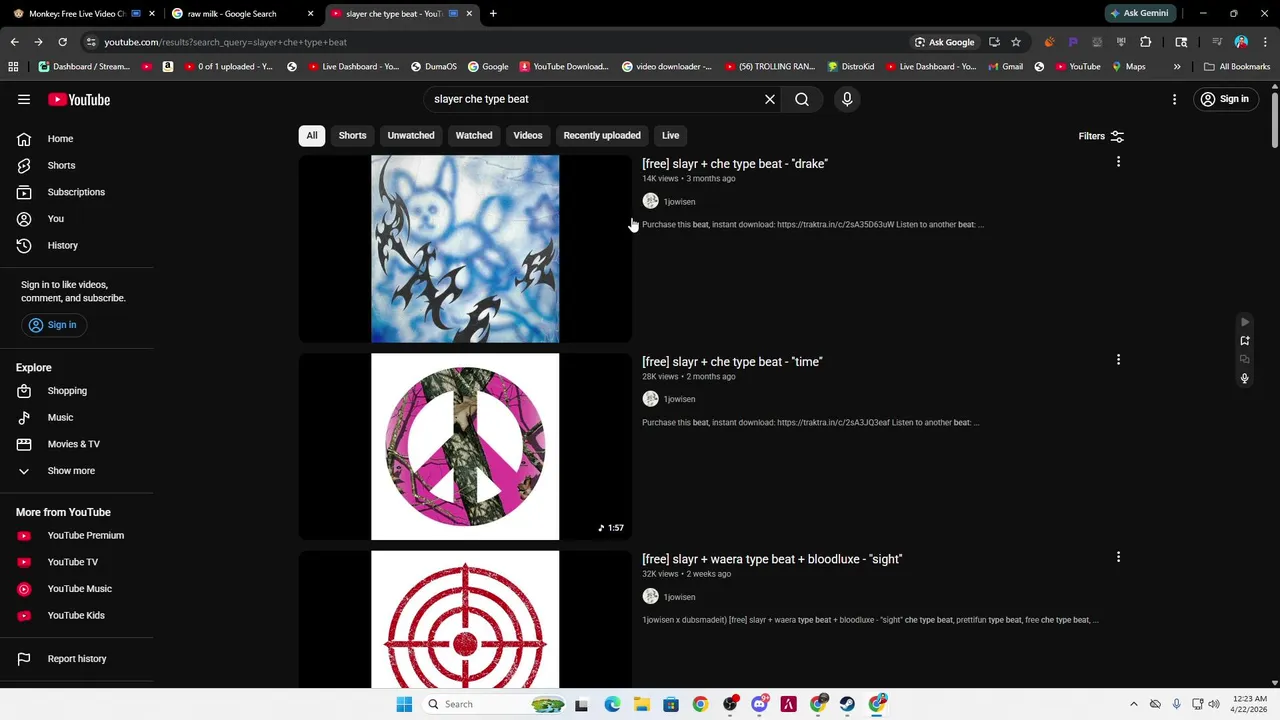Switch to the raw milk Google Search tab
The height and width of the screenshot is (720, 1280).
tap(241, 14)
